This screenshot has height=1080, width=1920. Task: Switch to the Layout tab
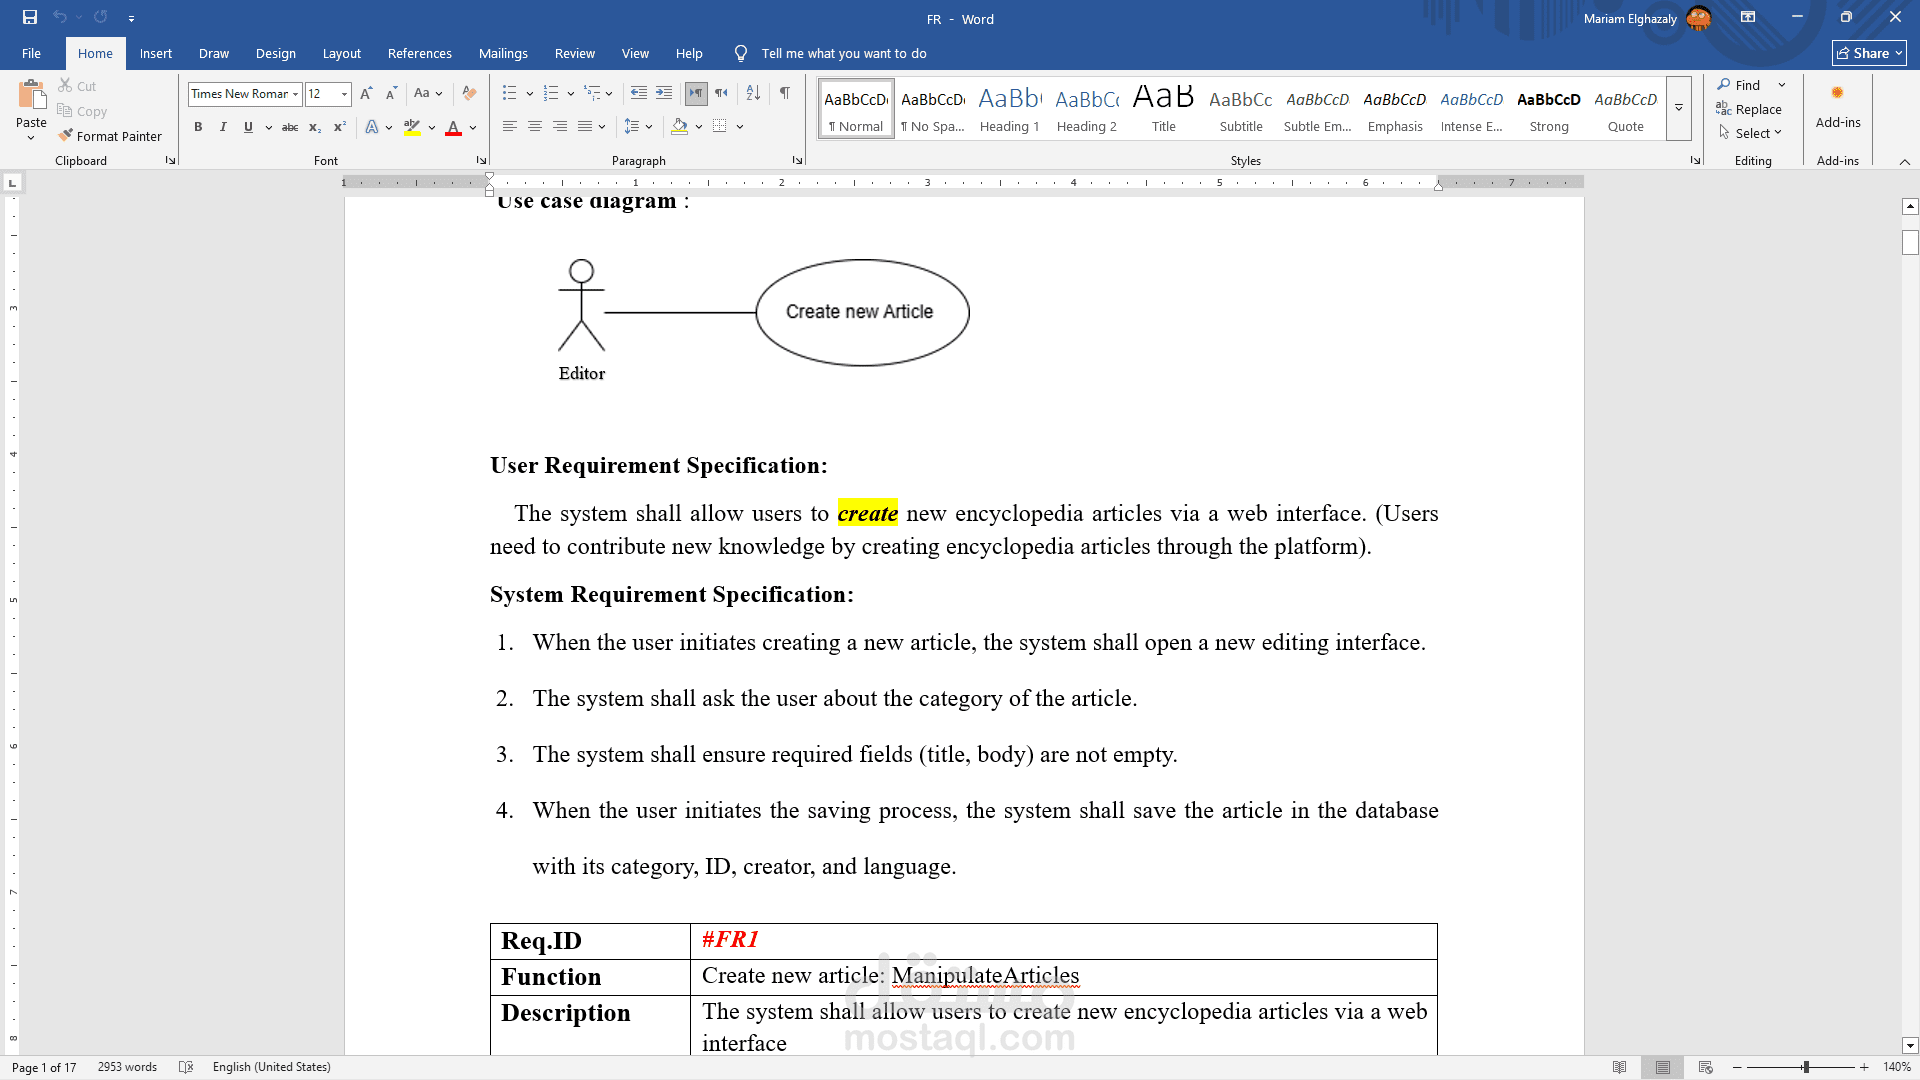coord(341,53)
